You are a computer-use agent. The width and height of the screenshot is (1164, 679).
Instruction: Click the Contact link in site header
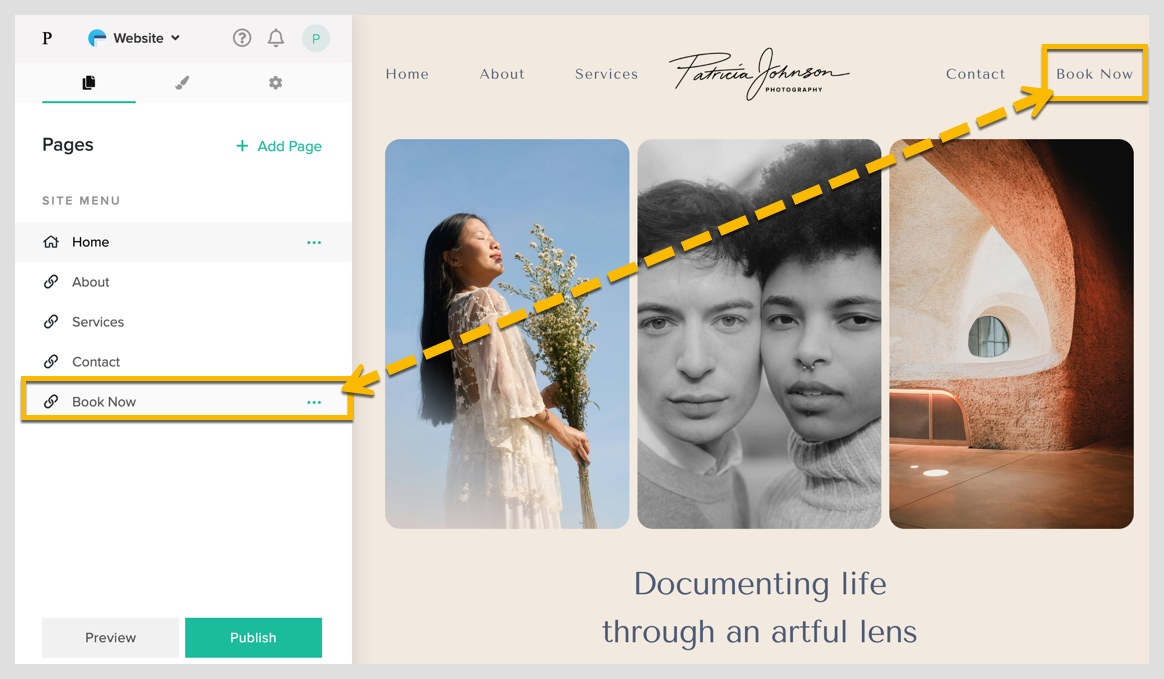[x=975, y=74]
